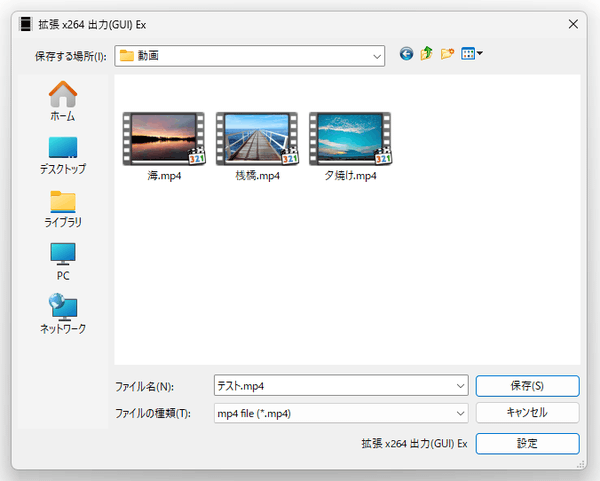
Task: Click the 夕焼け.mp4 file name label
Action: (x=351, y=176)
